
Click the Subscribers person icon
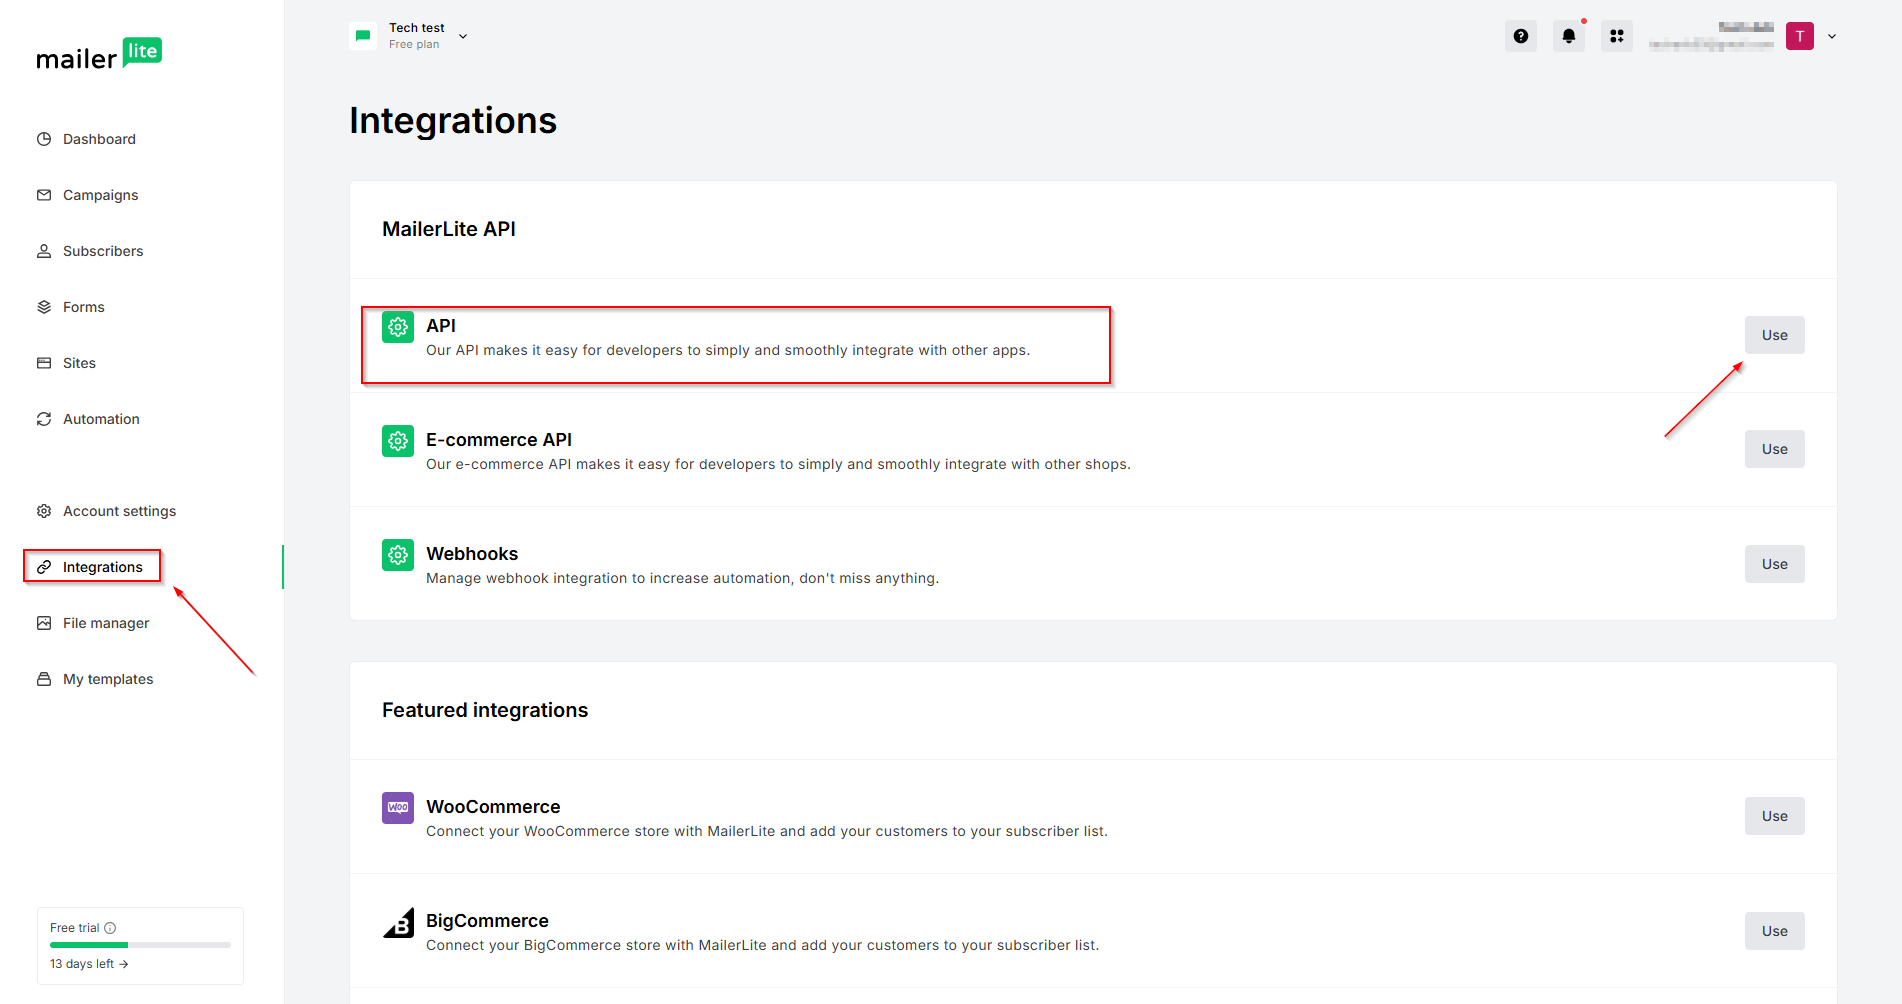pos(44,251)
